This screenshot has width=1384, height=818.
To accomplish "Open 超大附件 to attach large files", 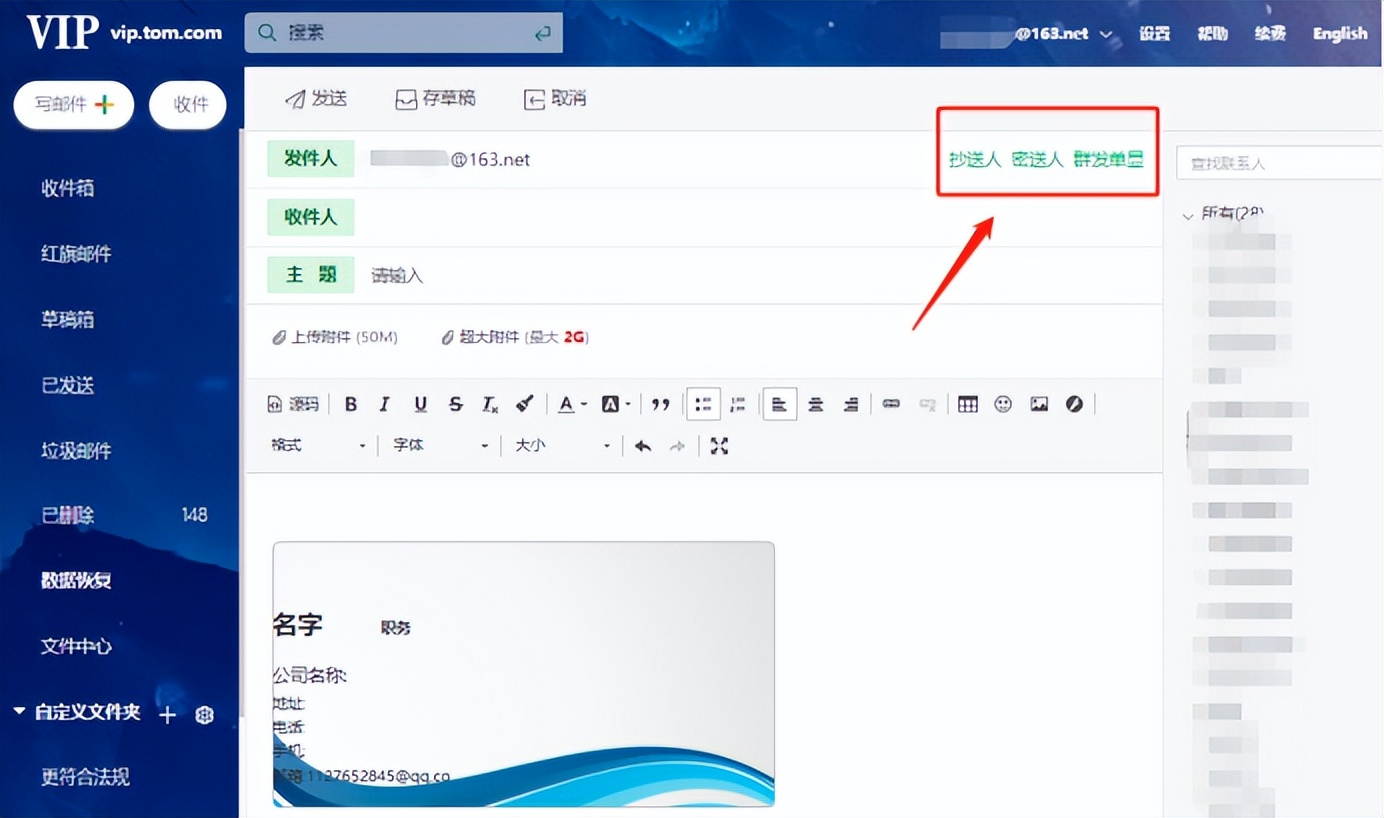I will tap(490, 337).
